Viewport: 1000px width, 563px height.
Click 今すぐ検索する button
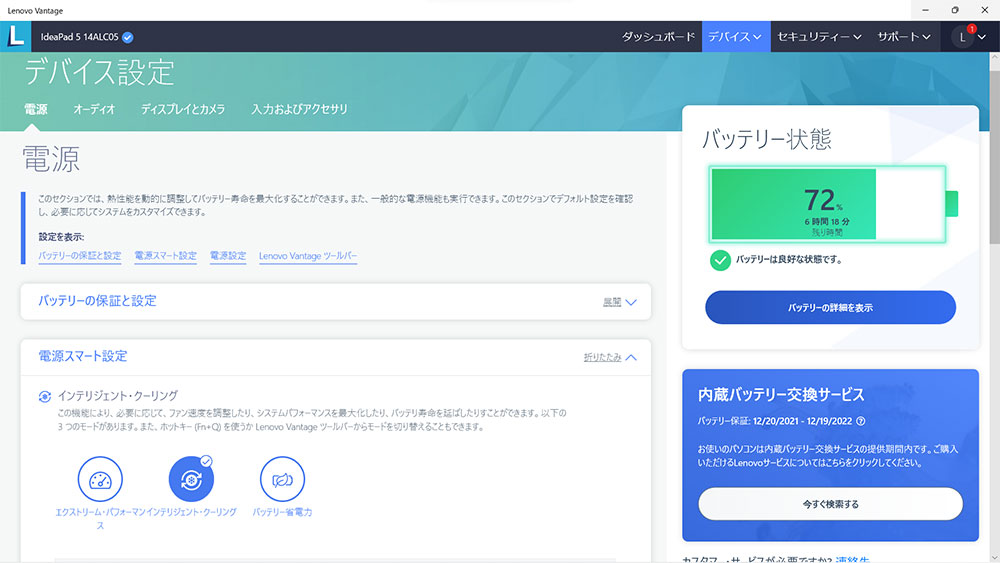pos(830,504)
